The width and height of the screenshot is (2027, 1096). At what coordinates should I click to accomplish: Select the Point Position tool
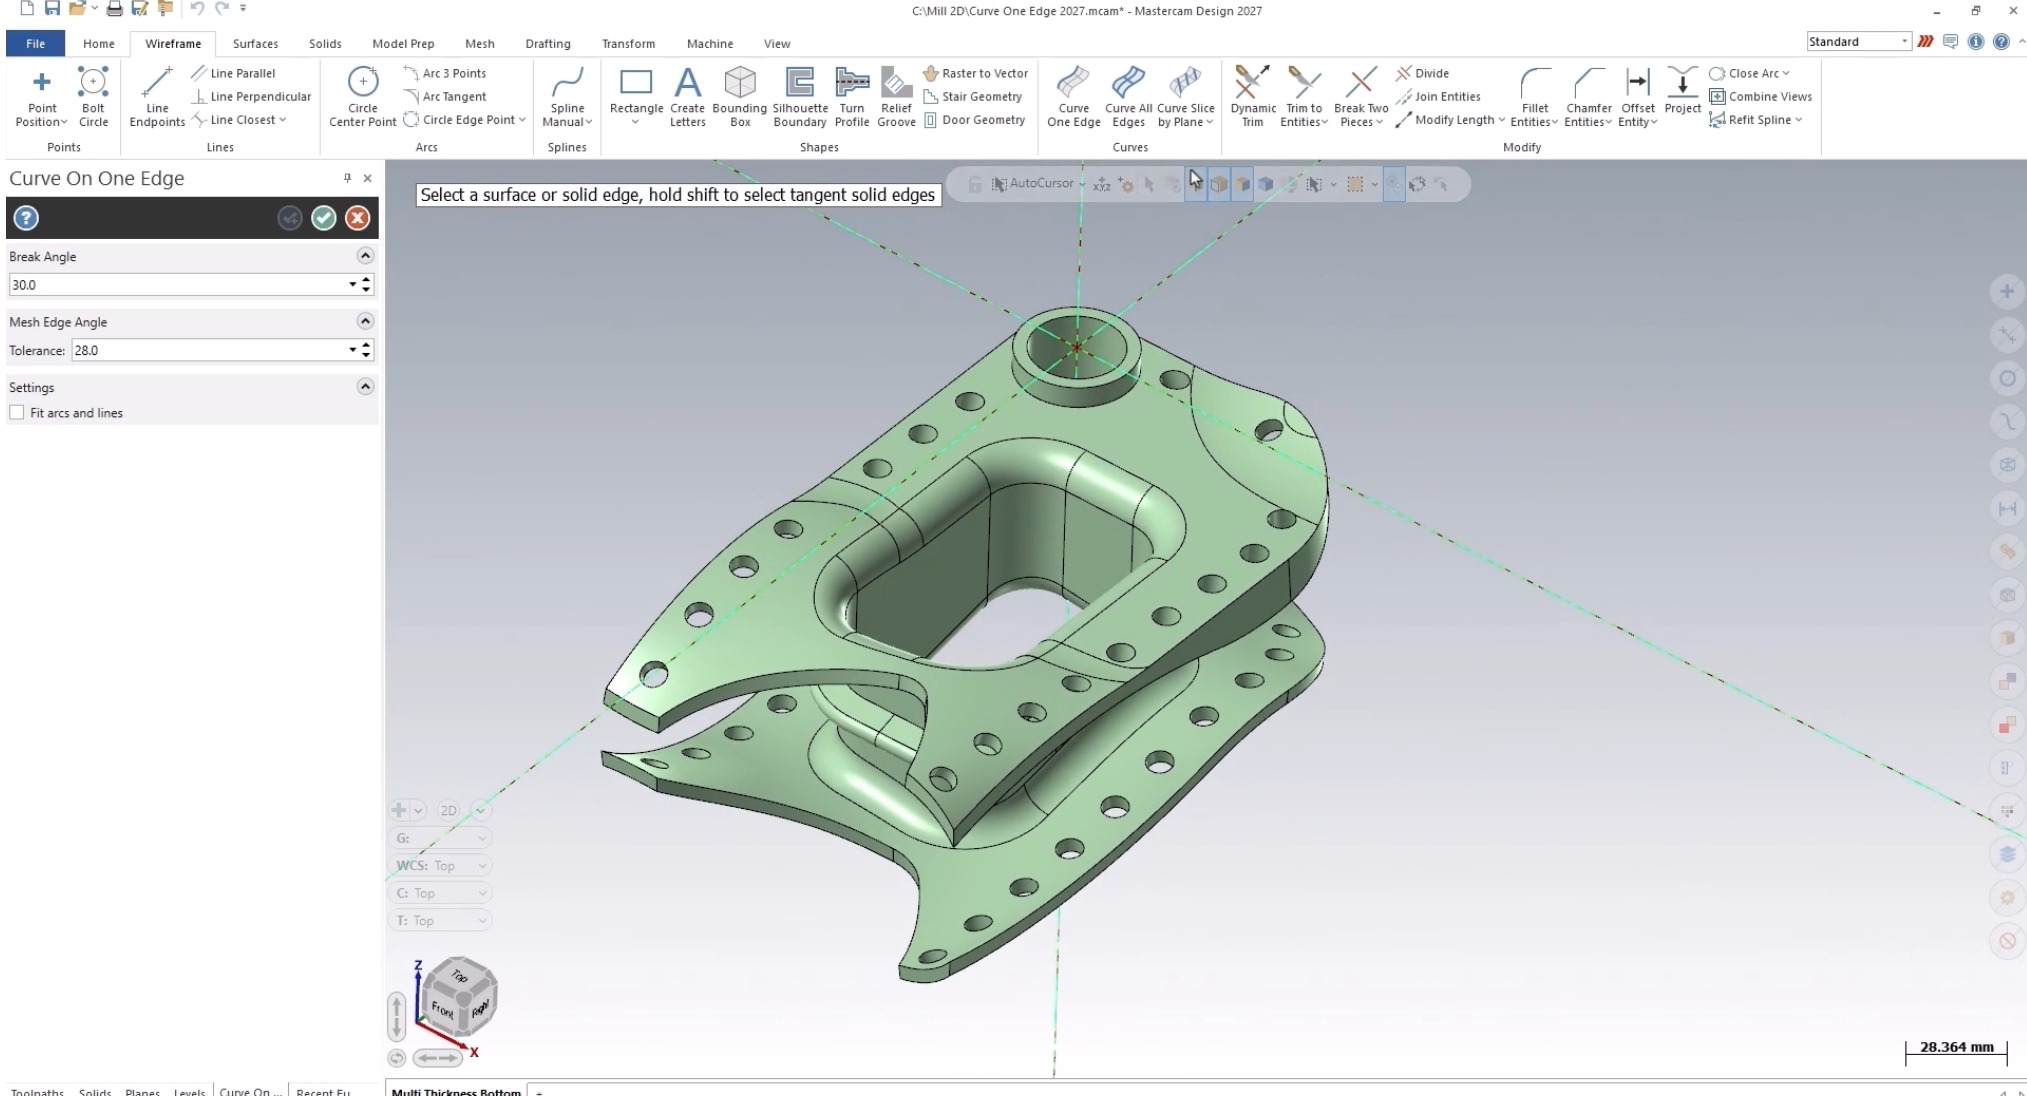(41, 97)
